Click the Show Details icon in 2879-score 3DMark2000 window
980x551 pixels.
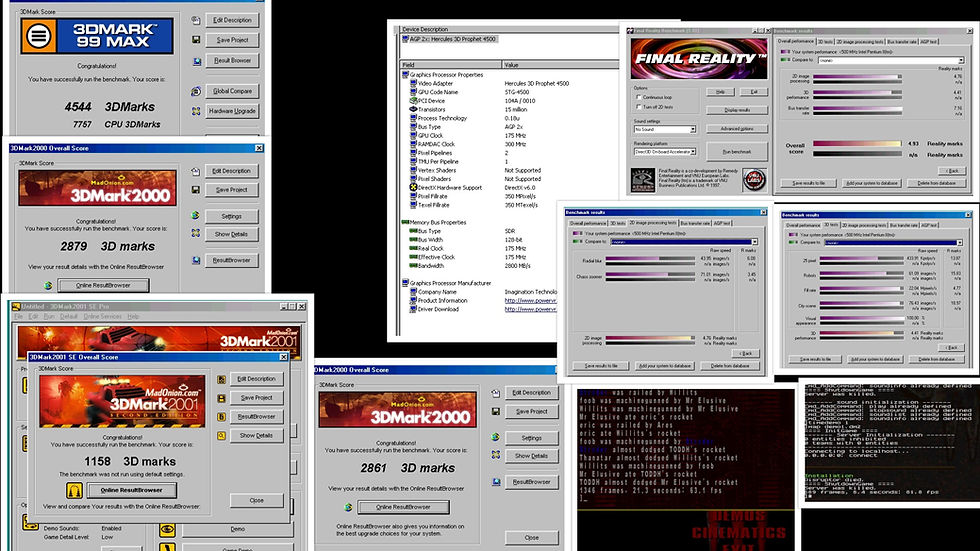click(x=196, y=233)
